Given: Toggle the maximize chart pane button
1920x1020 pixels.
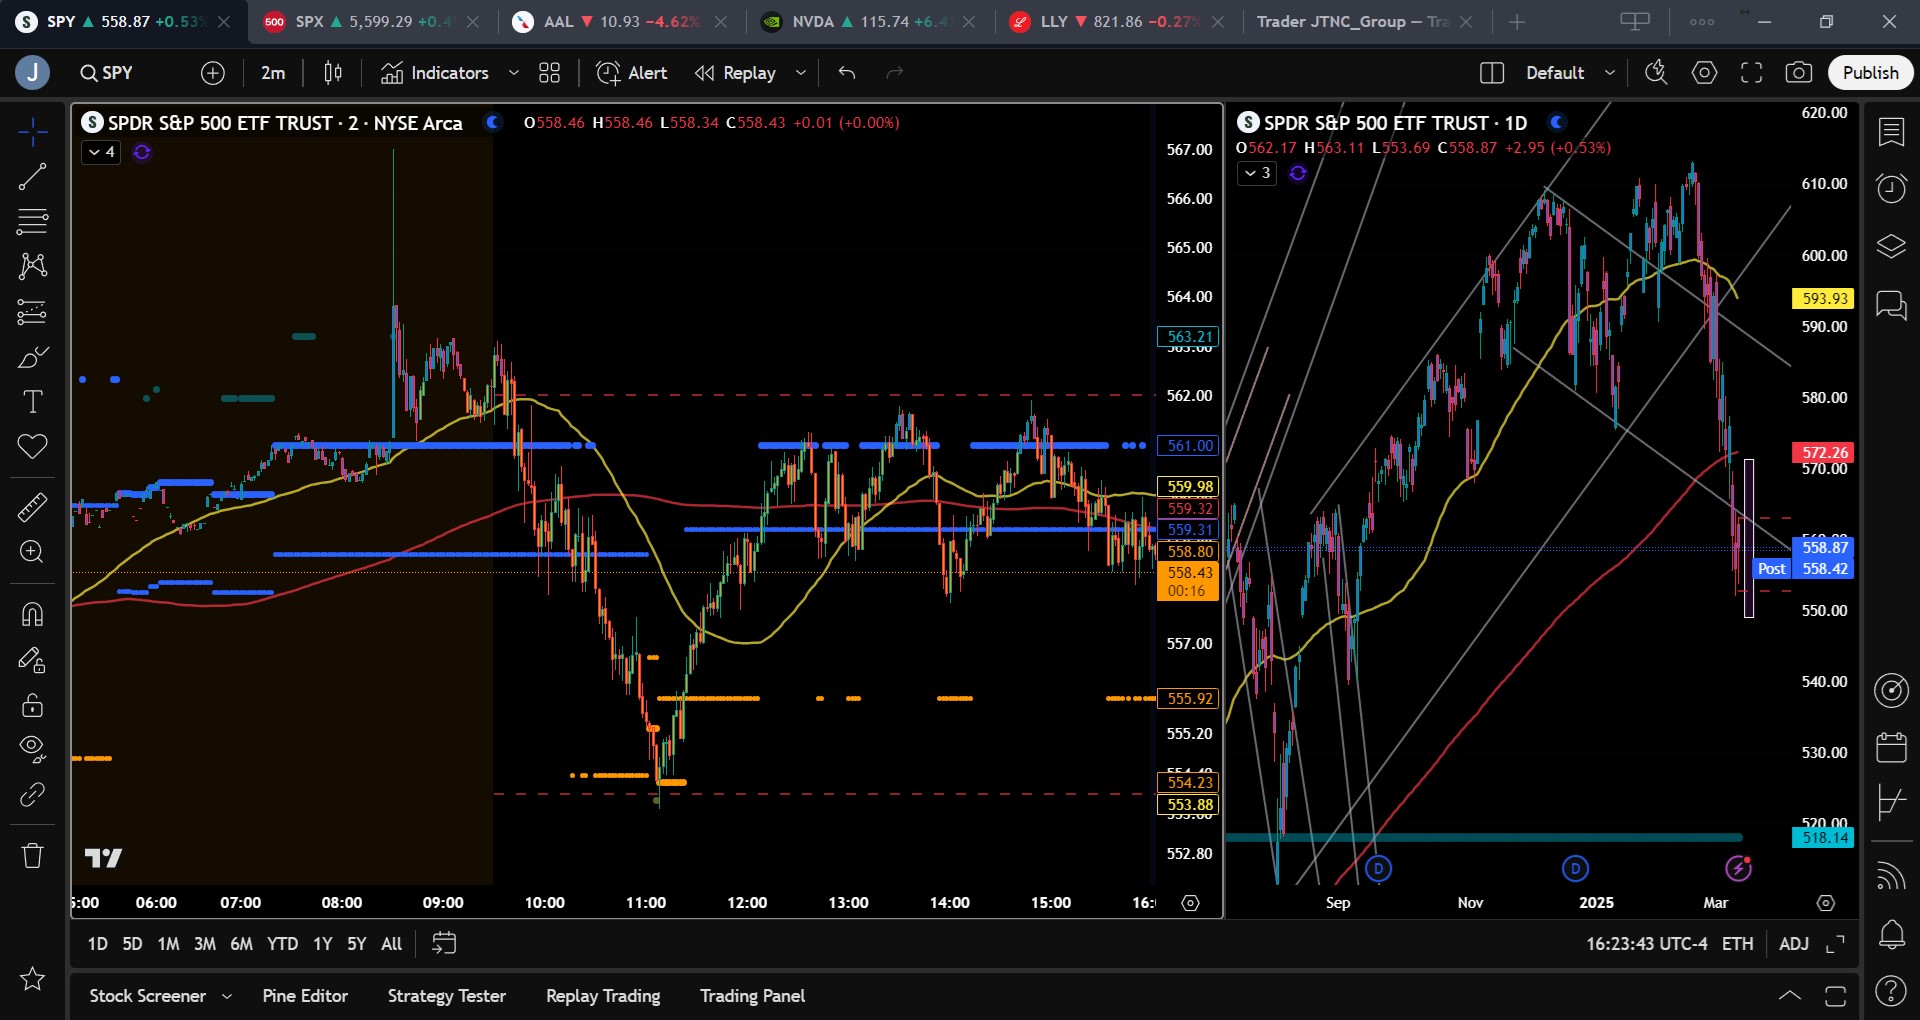Looking at the screenshot, I should point(1835,944).
